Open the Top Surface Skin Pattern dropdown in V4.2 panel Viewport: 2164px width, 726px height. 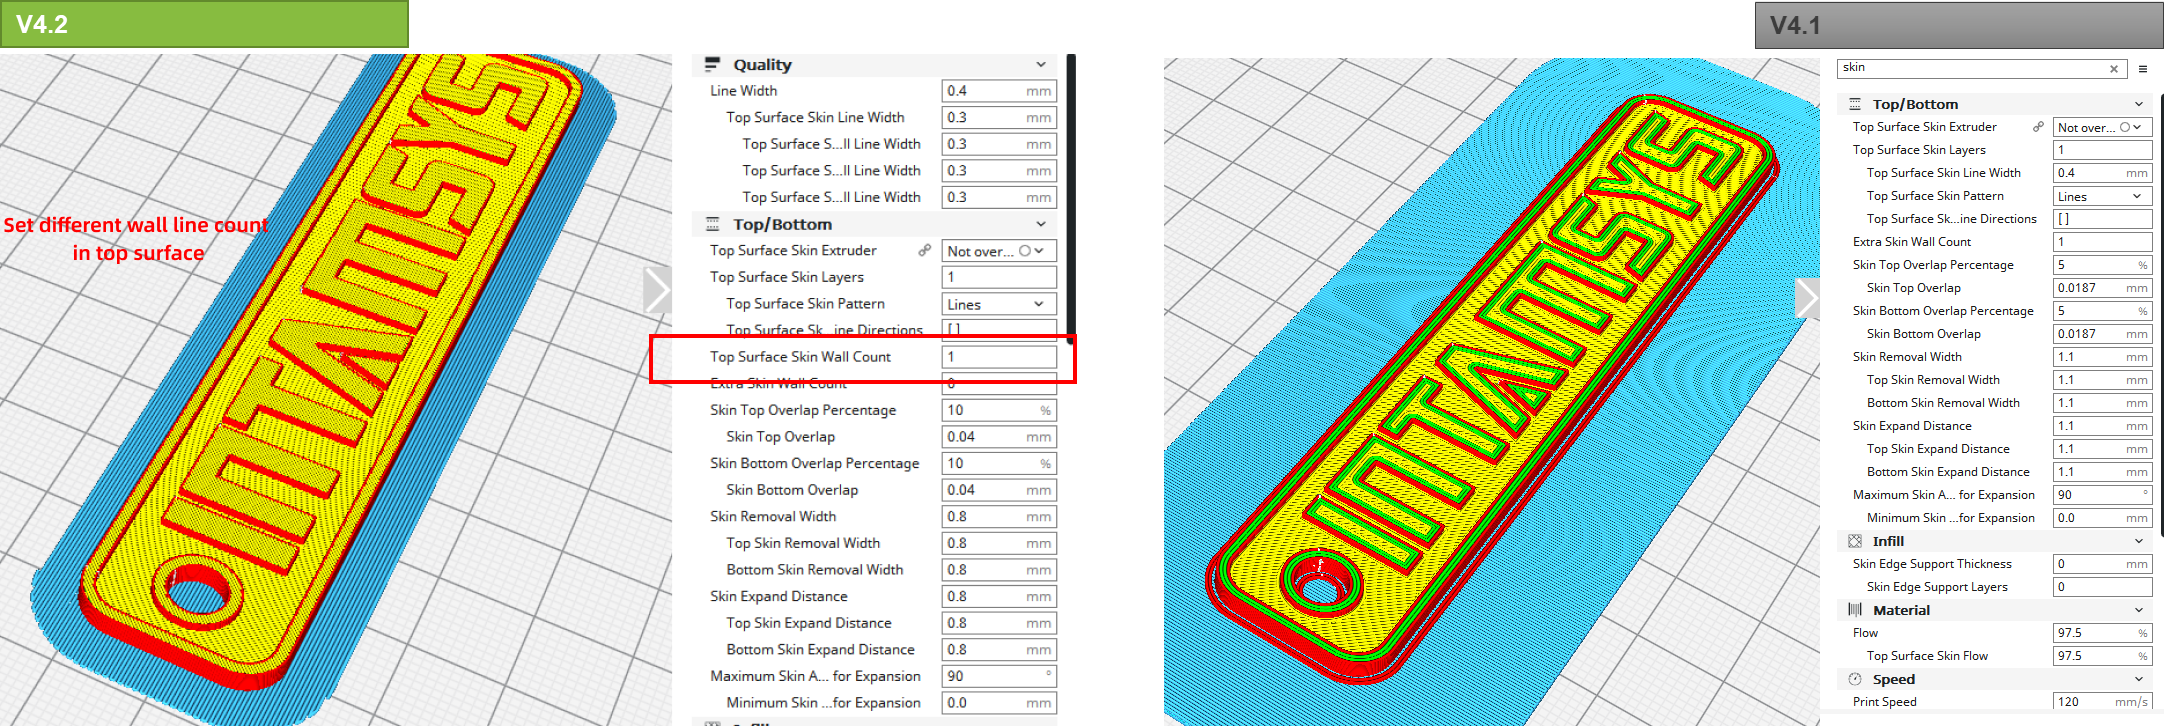pyautogui.click(x=999, y=304)
